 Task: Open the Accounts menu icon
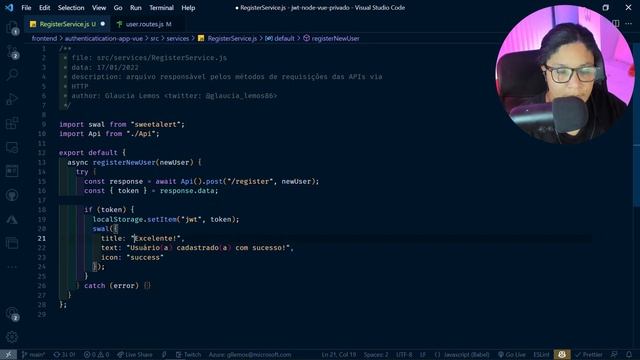click(12, 313)
